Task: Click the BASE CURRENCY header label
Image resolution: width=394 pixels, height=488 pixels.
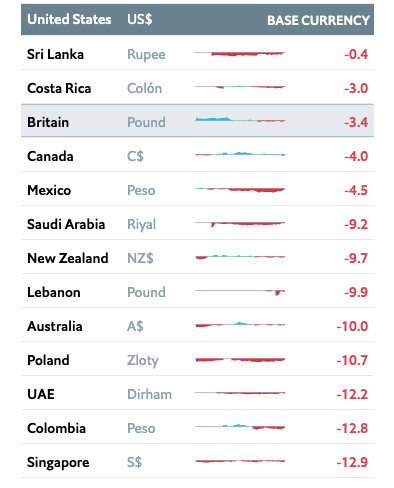Action: click(x=318, y=20)
